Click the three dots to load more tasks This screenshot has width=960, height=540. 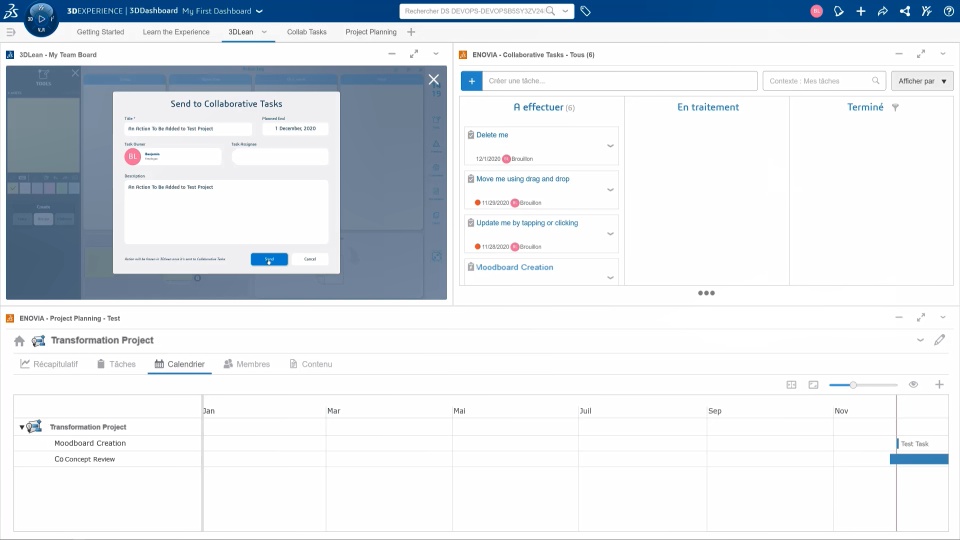tap(707, 293)
